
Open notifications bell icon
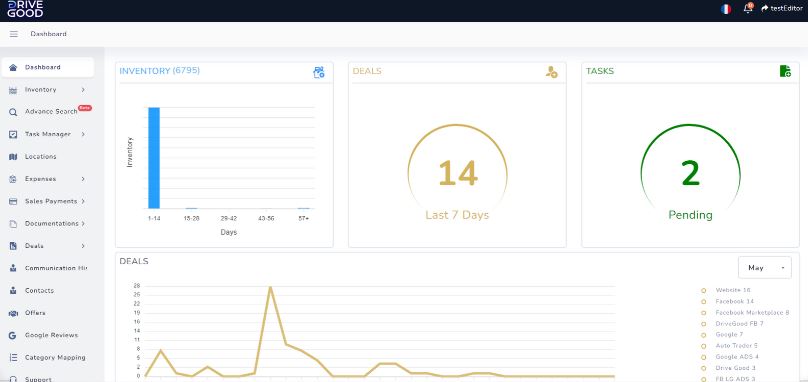[x=748, y=8]
